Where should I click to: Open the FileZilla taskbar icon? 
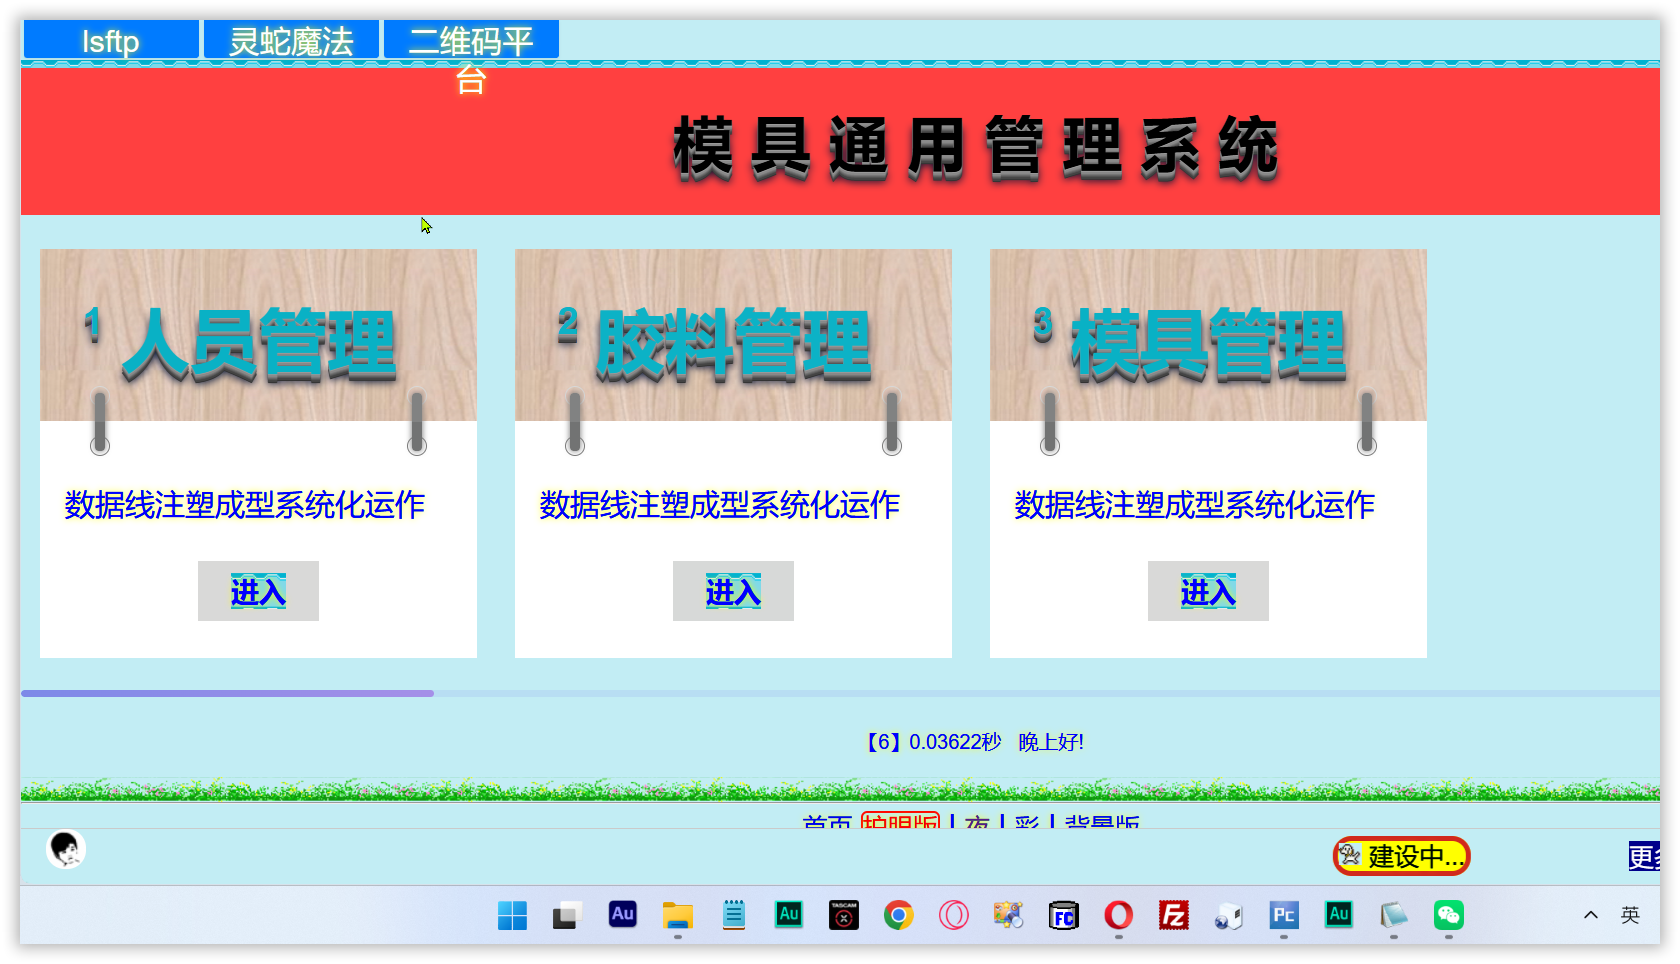[1173, 915]
